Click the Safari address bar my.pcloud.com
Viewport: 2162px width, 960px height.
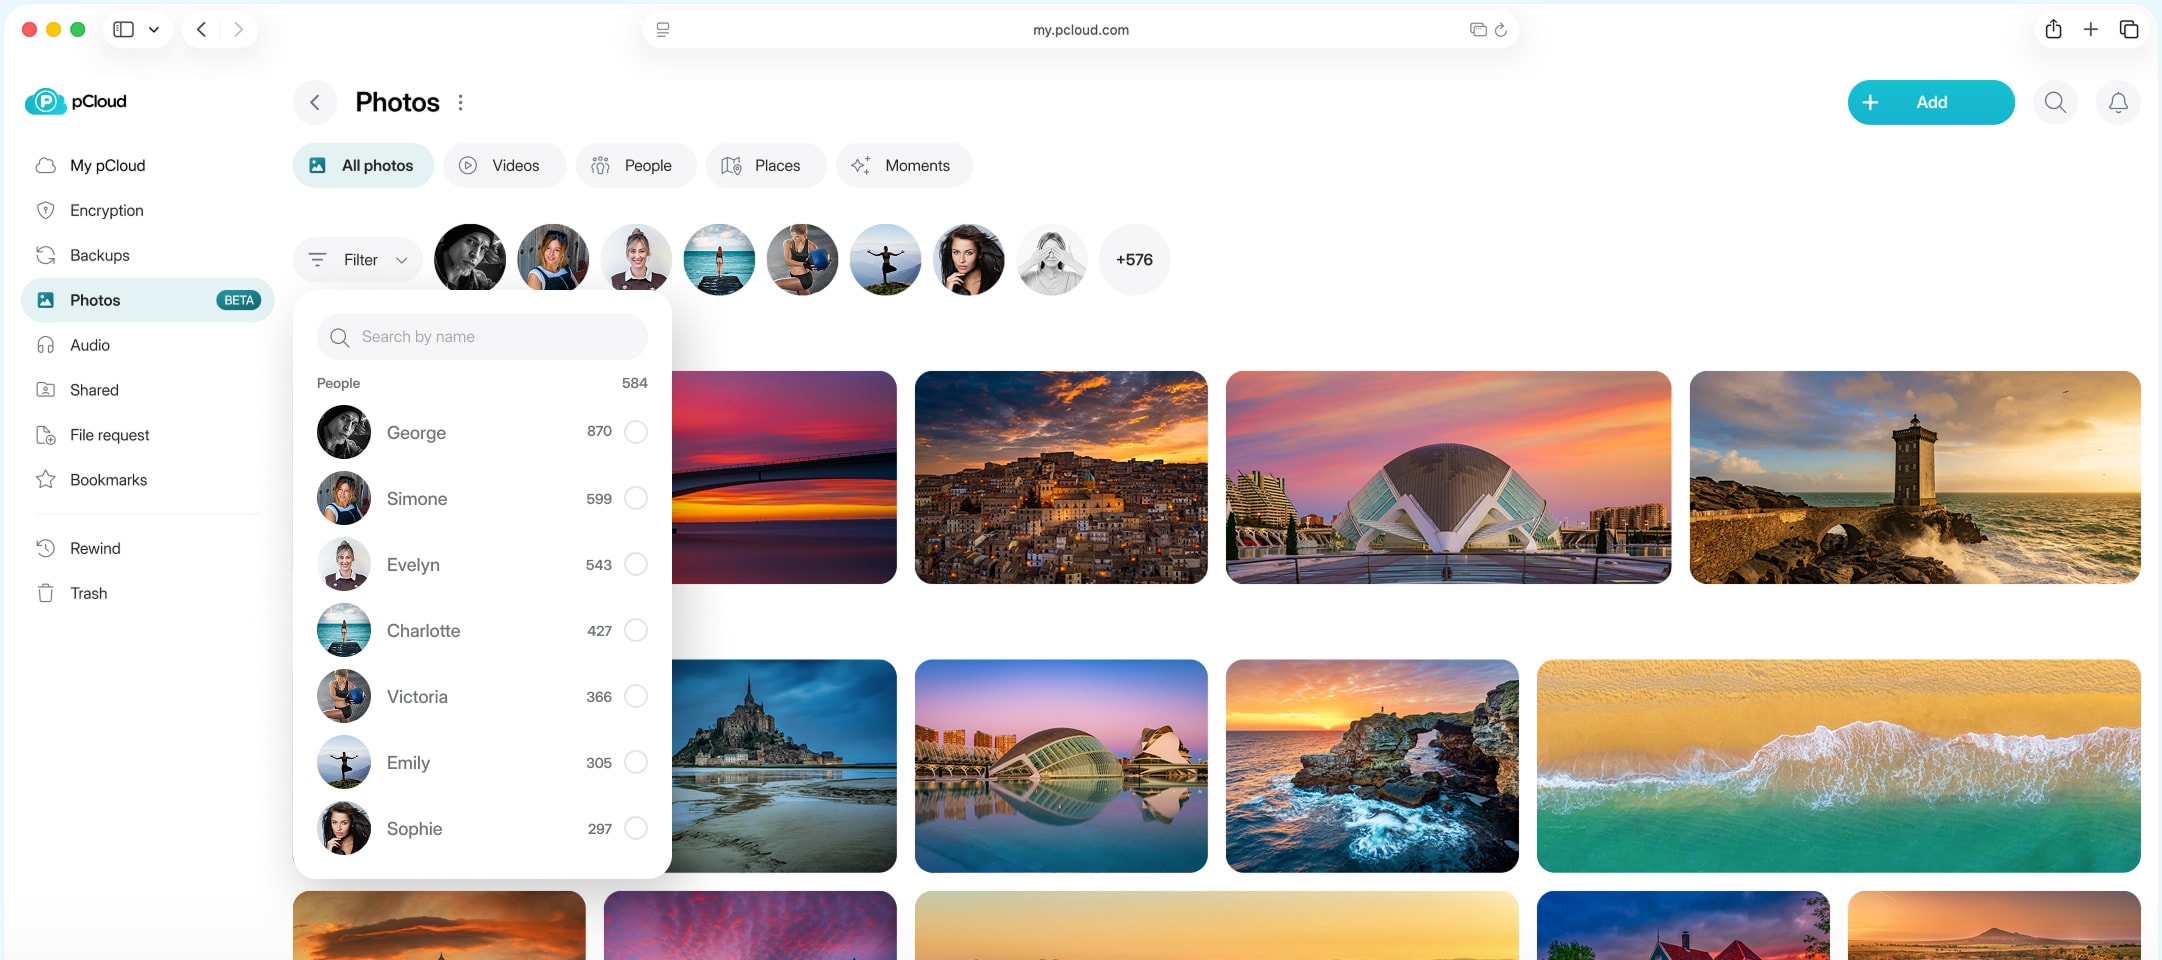1080,30
